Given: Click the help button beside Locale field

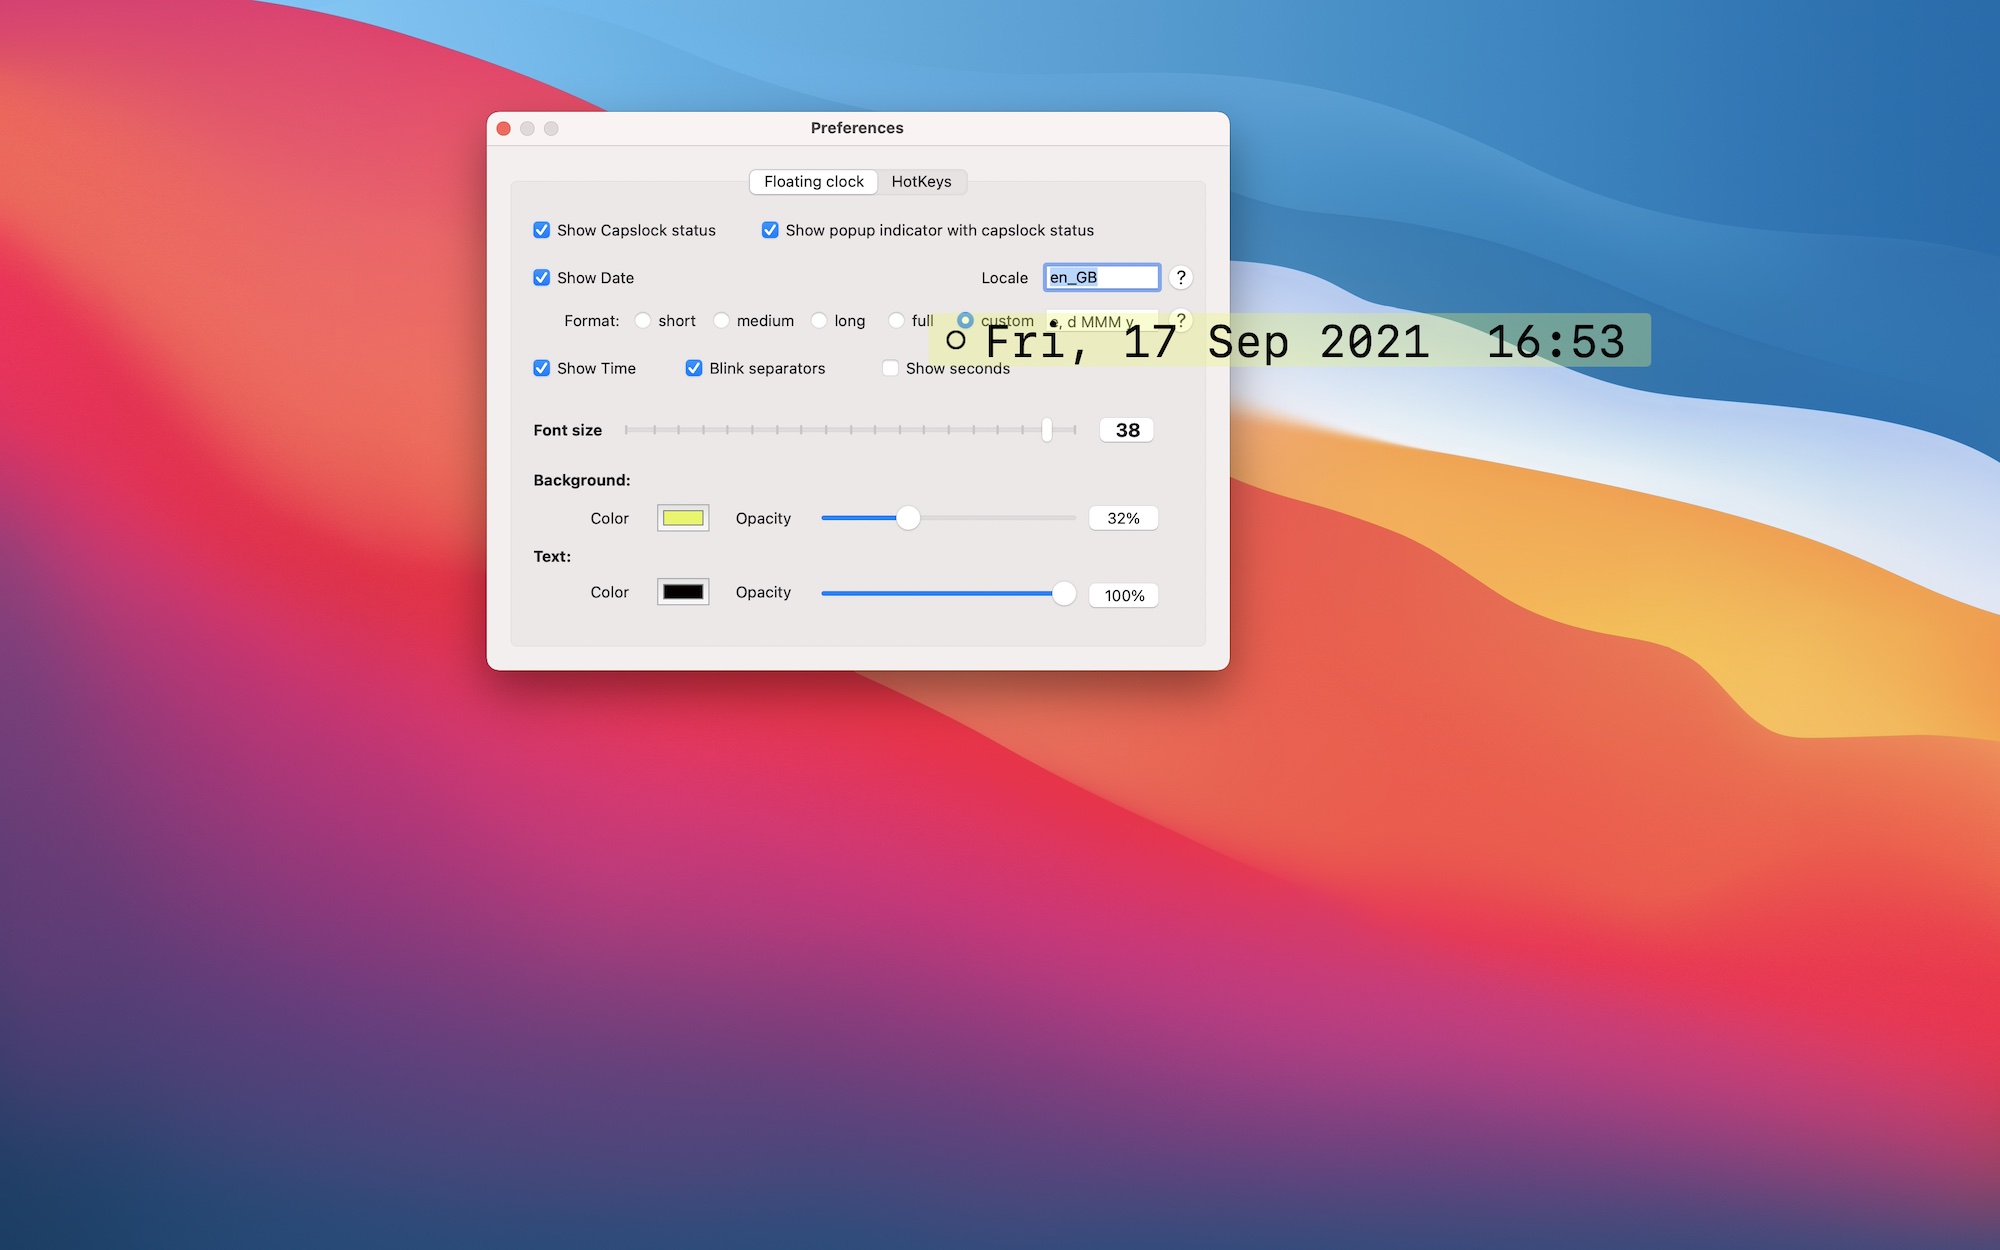Looking at the screenshot, I should click(x=1180, y=277).
